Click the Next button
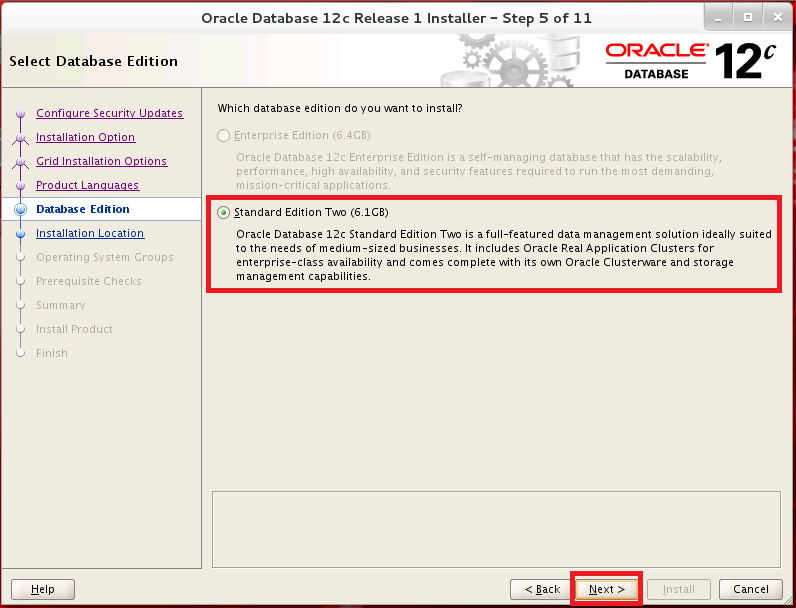 tap(607, 589)
